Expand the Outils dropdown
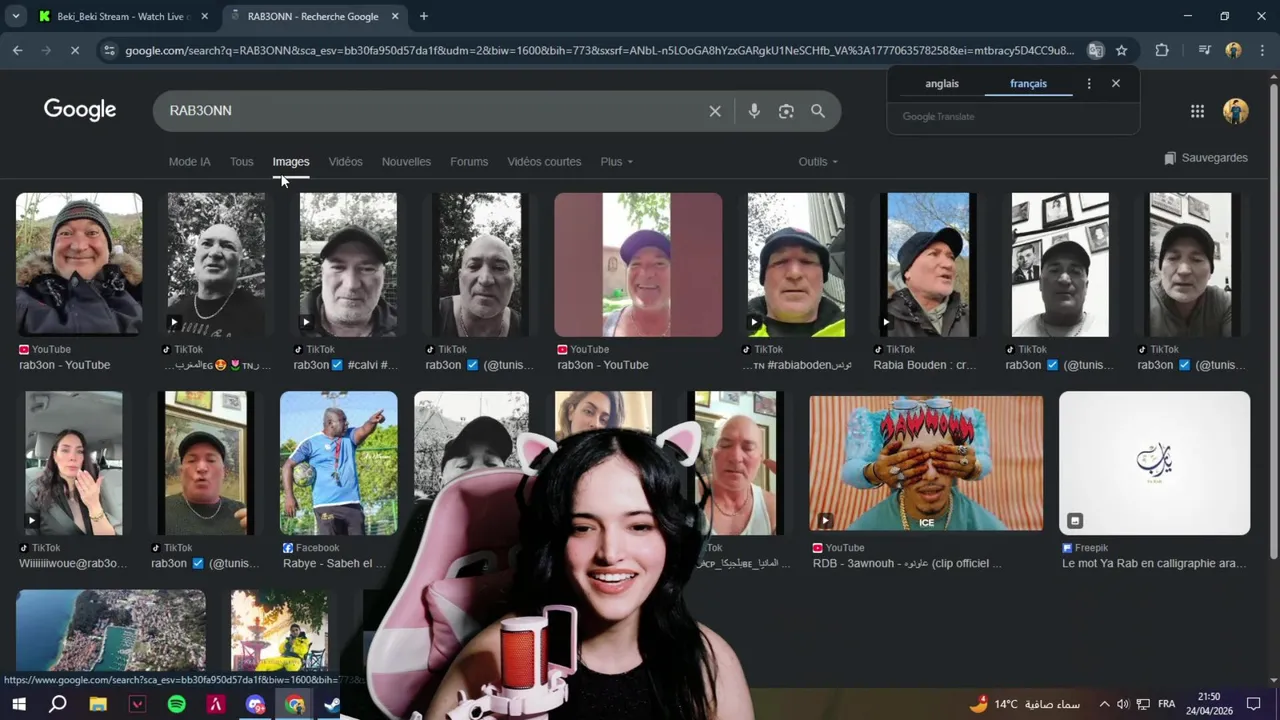1280x720 pixels. click(x=818, y=162)
